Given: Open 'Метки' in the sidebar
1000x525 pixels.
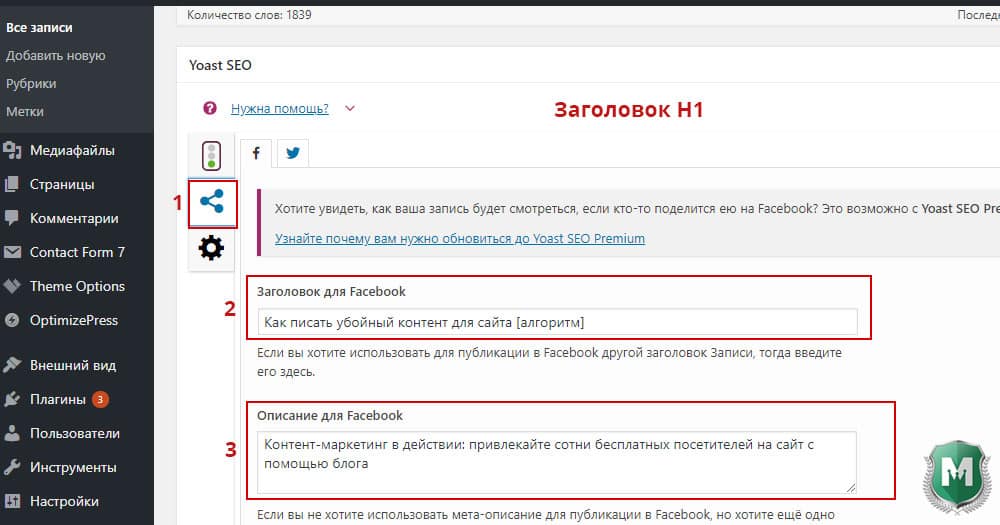Looking at the screenshot, I should point(25,112).
